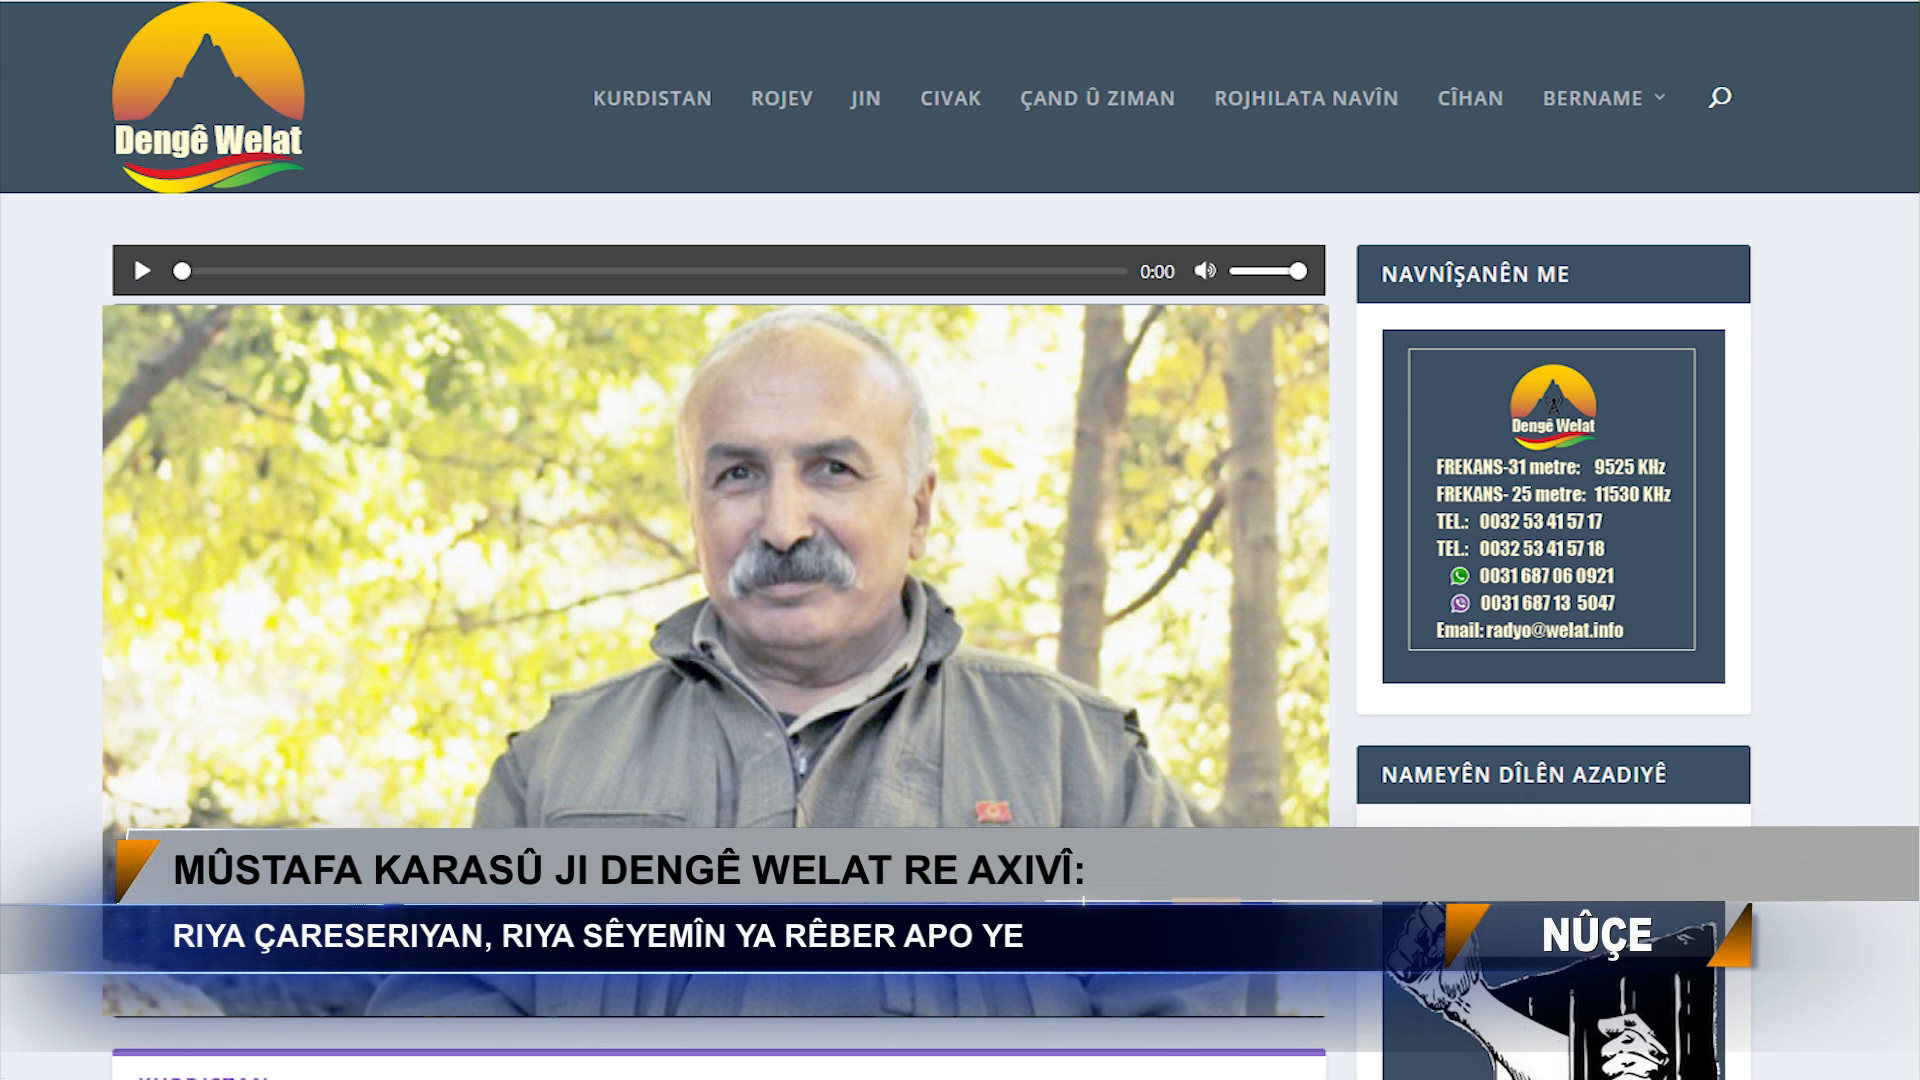The image size is (1920, 1080).
Task: Click the audio progress seek bar
Action: click(650, 271)
